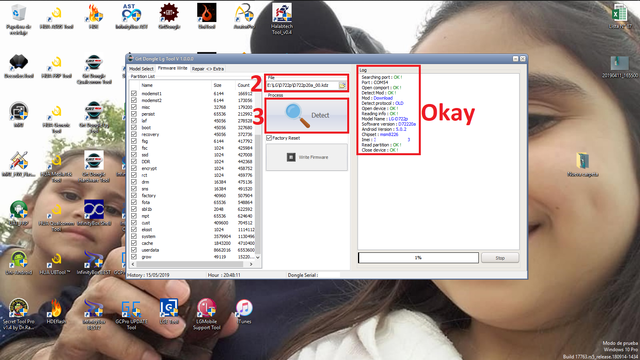This screenshot has width=640, height=360.
Task: Click 'Chipset' line in the log
Action: 380,134
